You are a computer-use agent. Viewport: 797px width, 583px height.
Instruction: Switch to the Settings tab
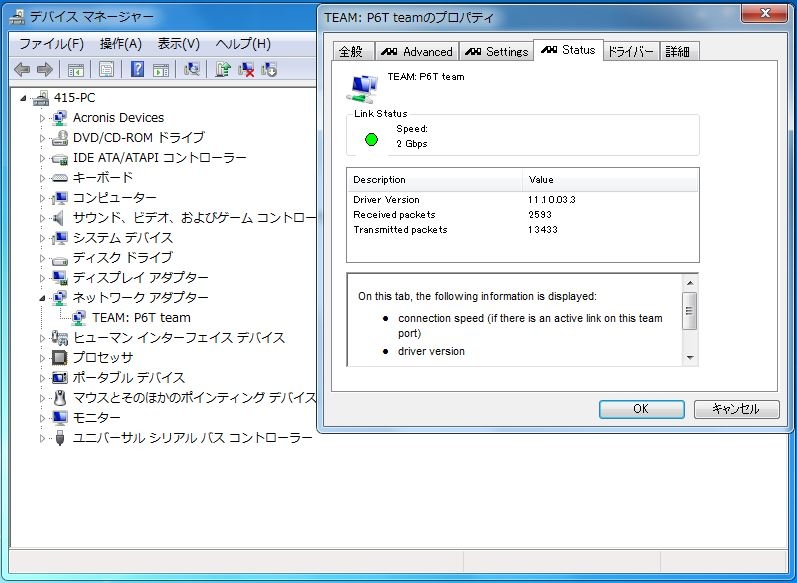[x=497, y=52]
